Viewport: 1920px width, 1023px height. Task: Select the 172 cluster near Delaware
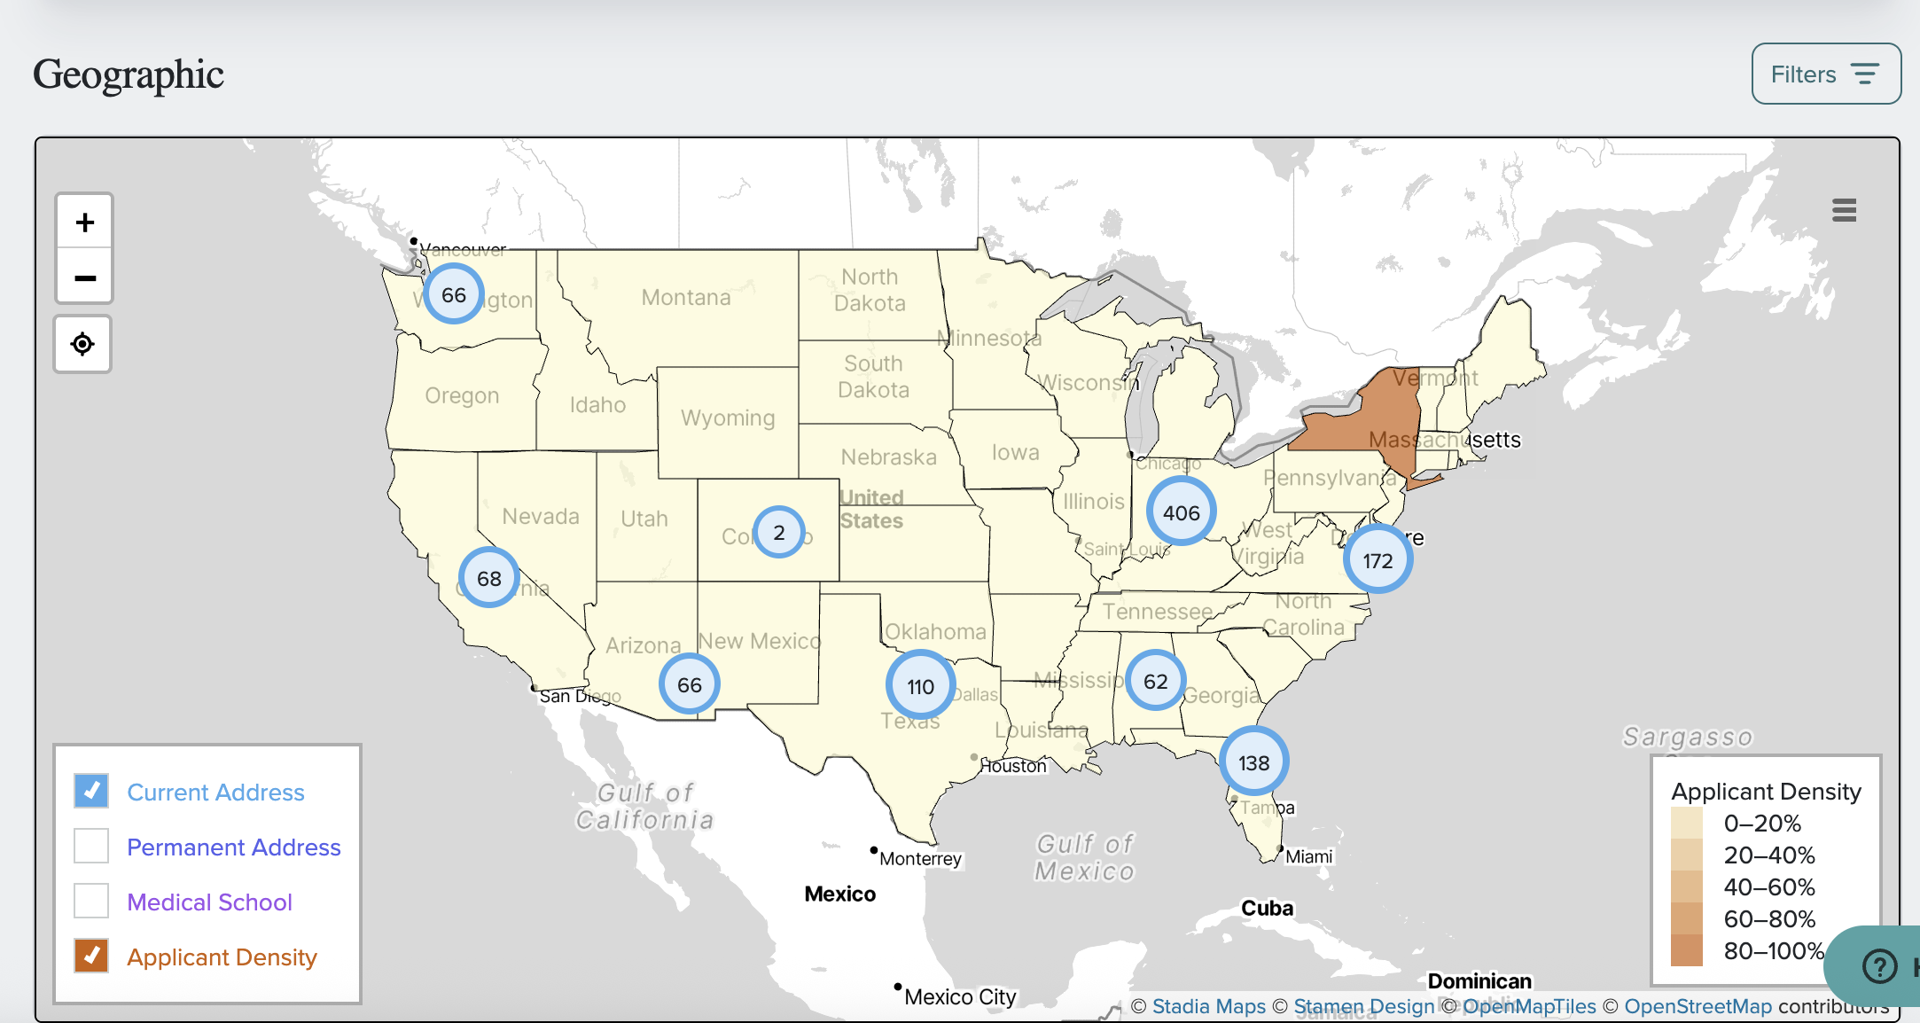click(x=1378, y=560)
